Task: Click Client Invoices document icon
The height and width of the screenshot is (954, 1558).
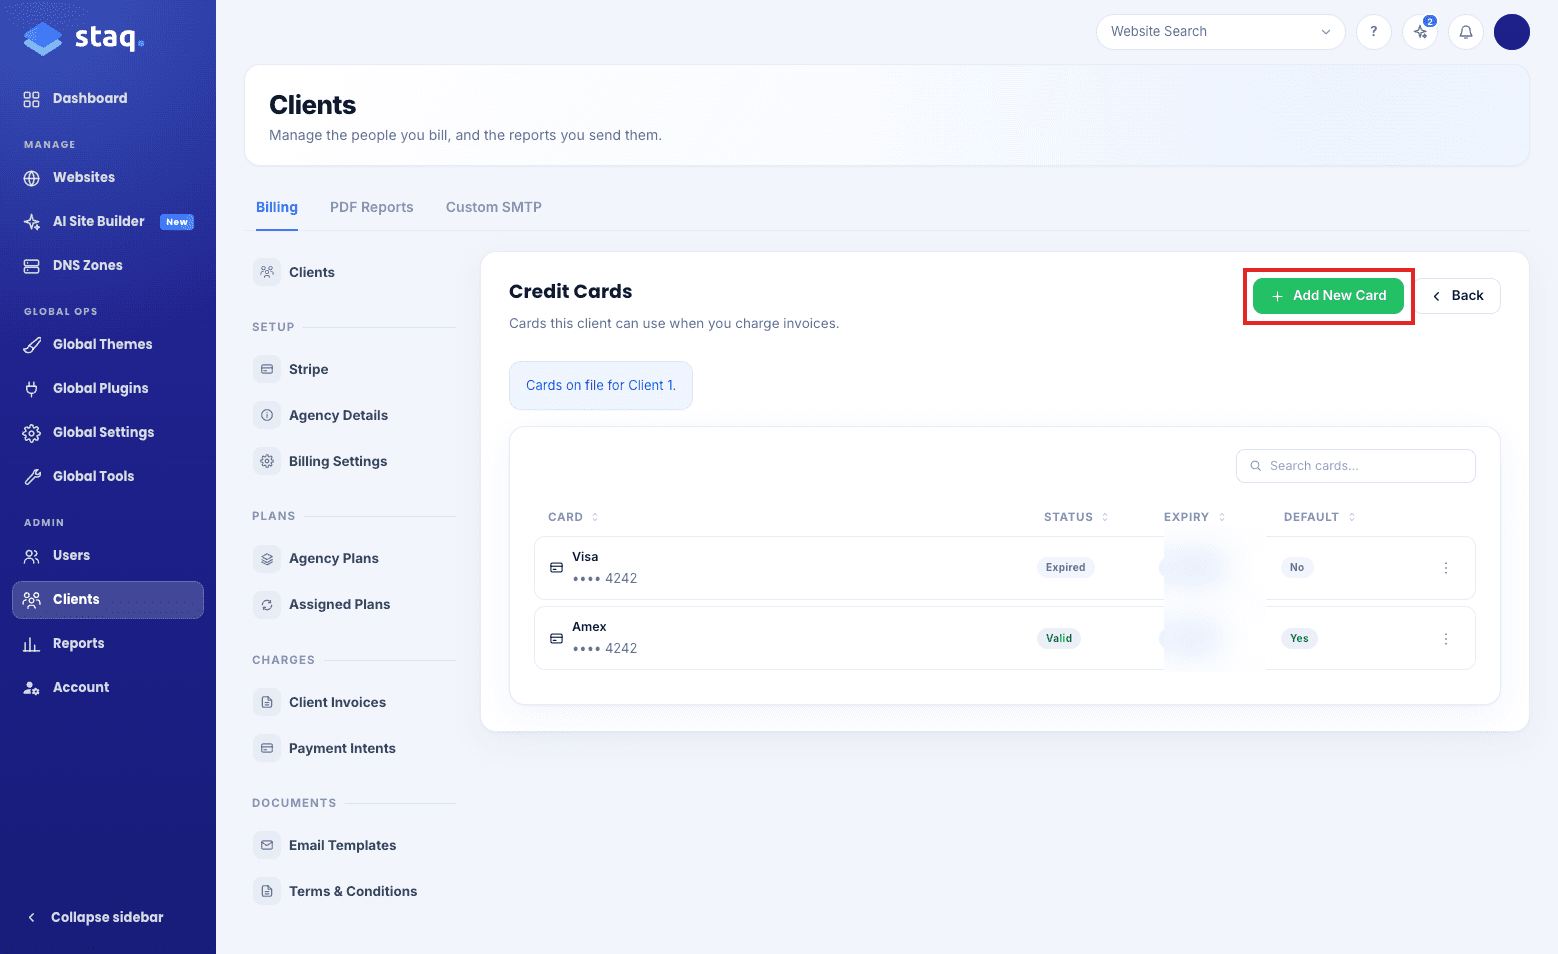Action: point(267,702)
